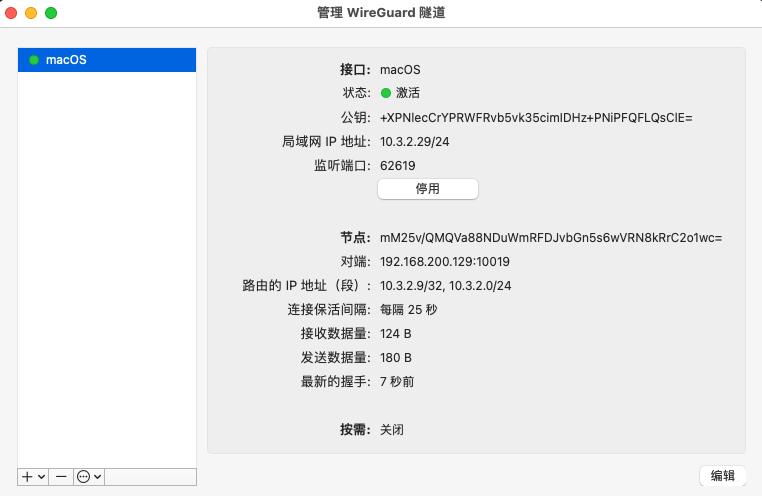Image resolution: width=762 pixels, height=496 pixels.
Task: Close the WireGuard window with red button
Action: [x=11, y=13]
